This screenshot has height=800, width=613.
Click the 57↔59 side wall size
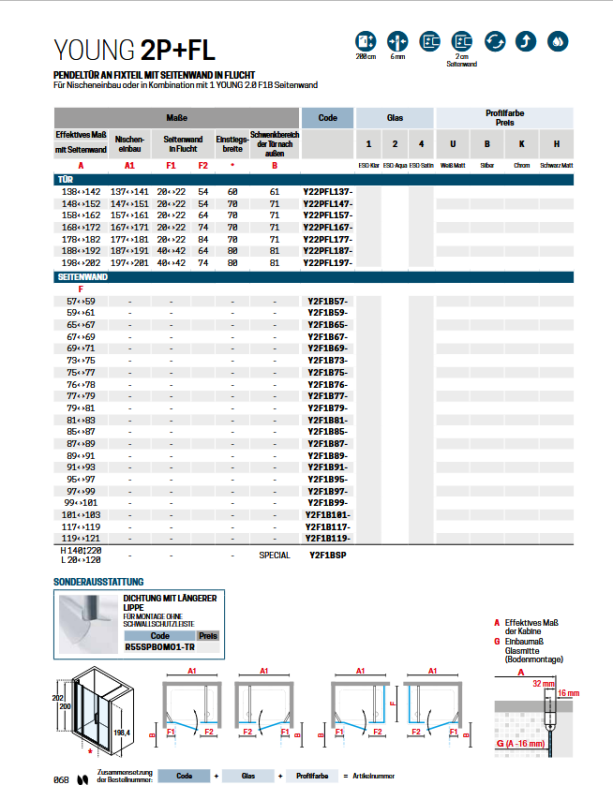click(x=81, y=302)
